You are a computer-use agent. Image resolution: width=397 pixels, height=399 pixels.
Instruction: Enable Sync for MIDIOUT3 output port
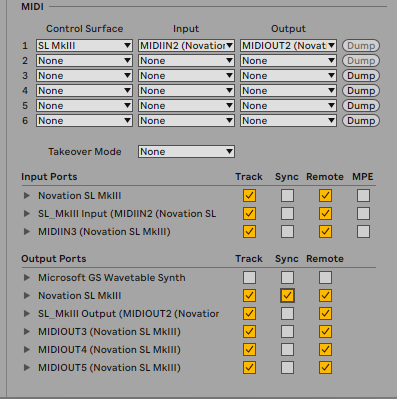pyautogui.click(x=287, y=332)
